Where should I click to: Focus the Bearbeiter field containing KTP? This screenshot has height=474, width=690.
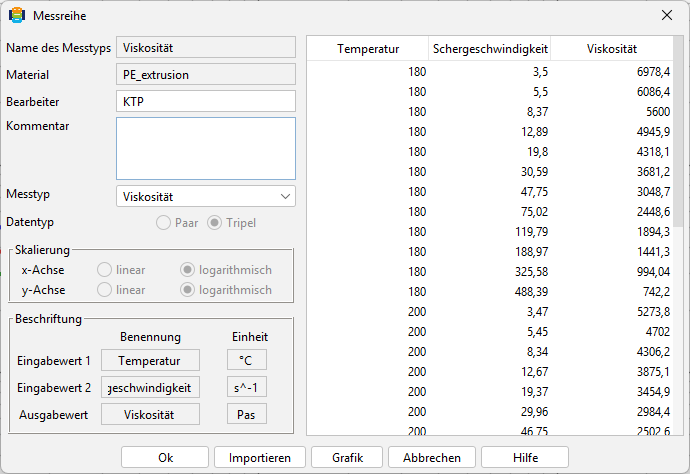point(206,102)
